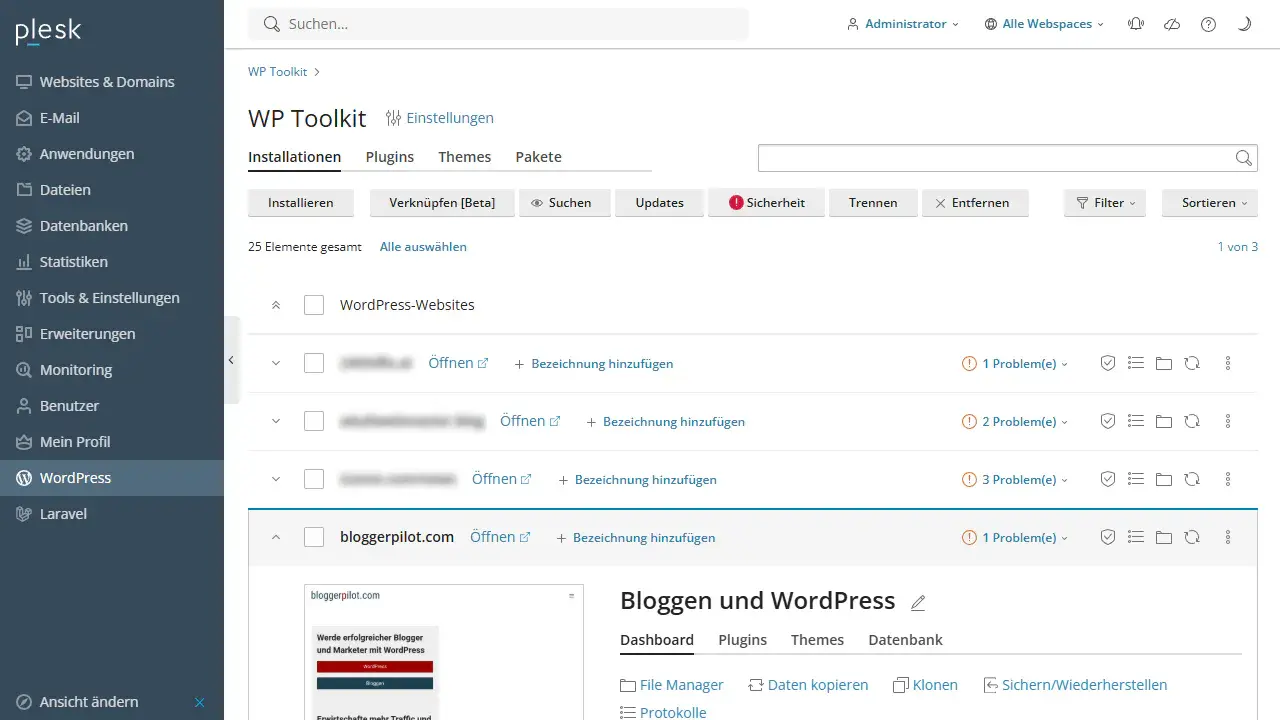Collapse the bloggerpilot.com row details
1280x720 pixels.
pyautogui.click(x=276, y=538)
